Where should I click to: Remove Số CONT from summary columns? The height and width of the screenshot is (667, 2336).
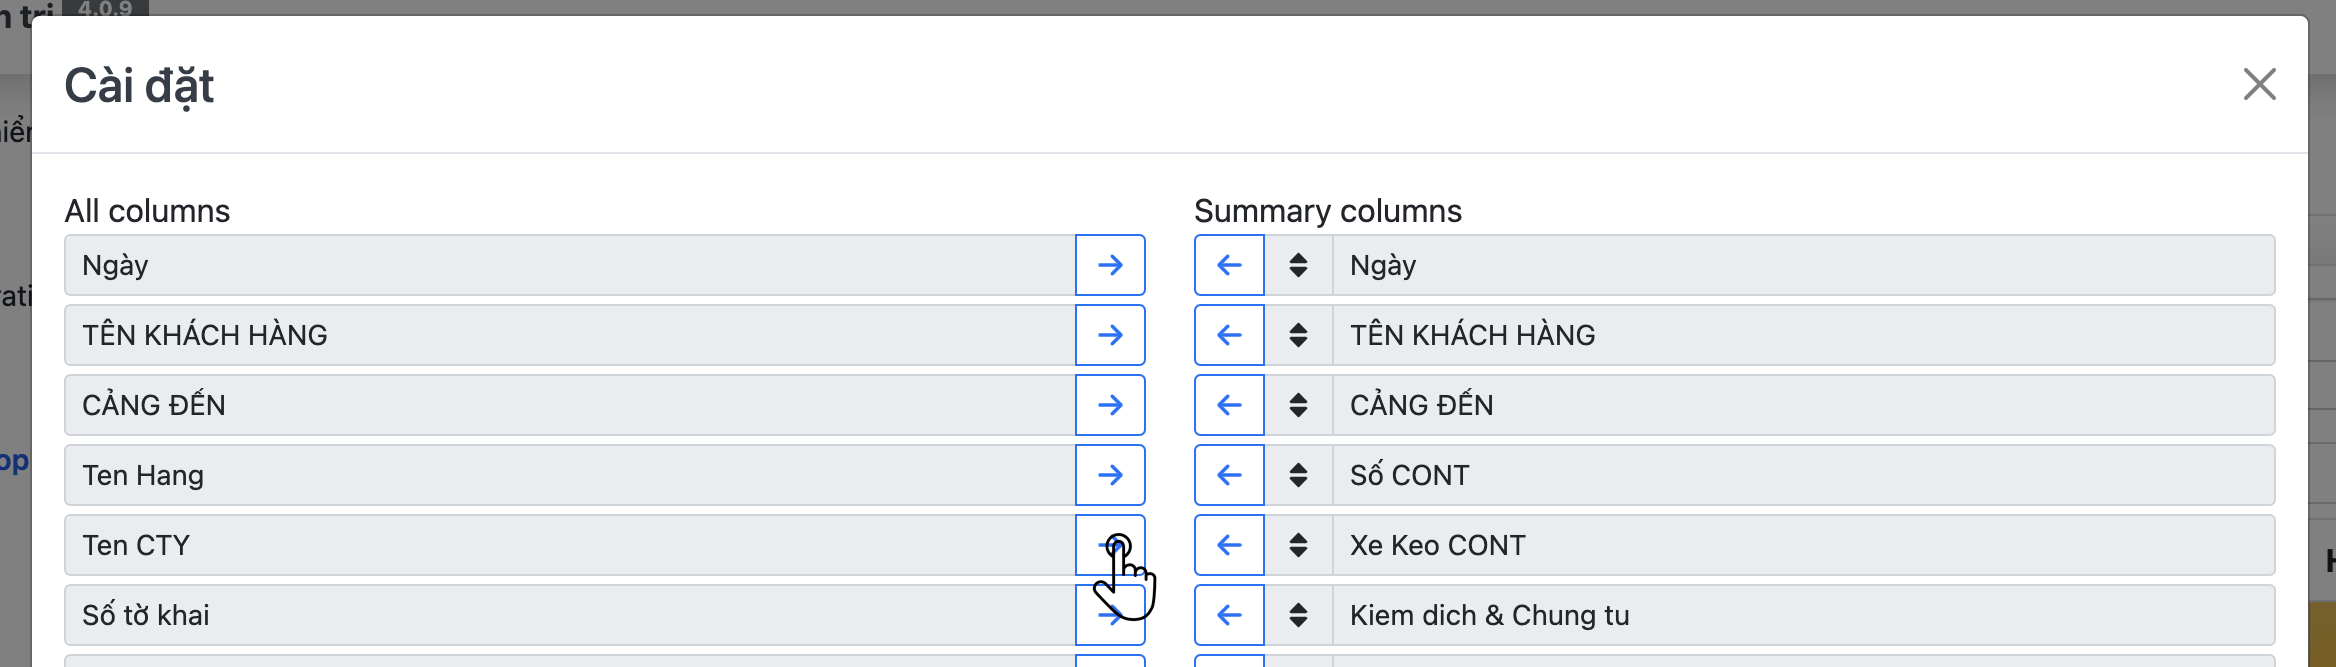pyautogui.click(x=1229, y=475)
